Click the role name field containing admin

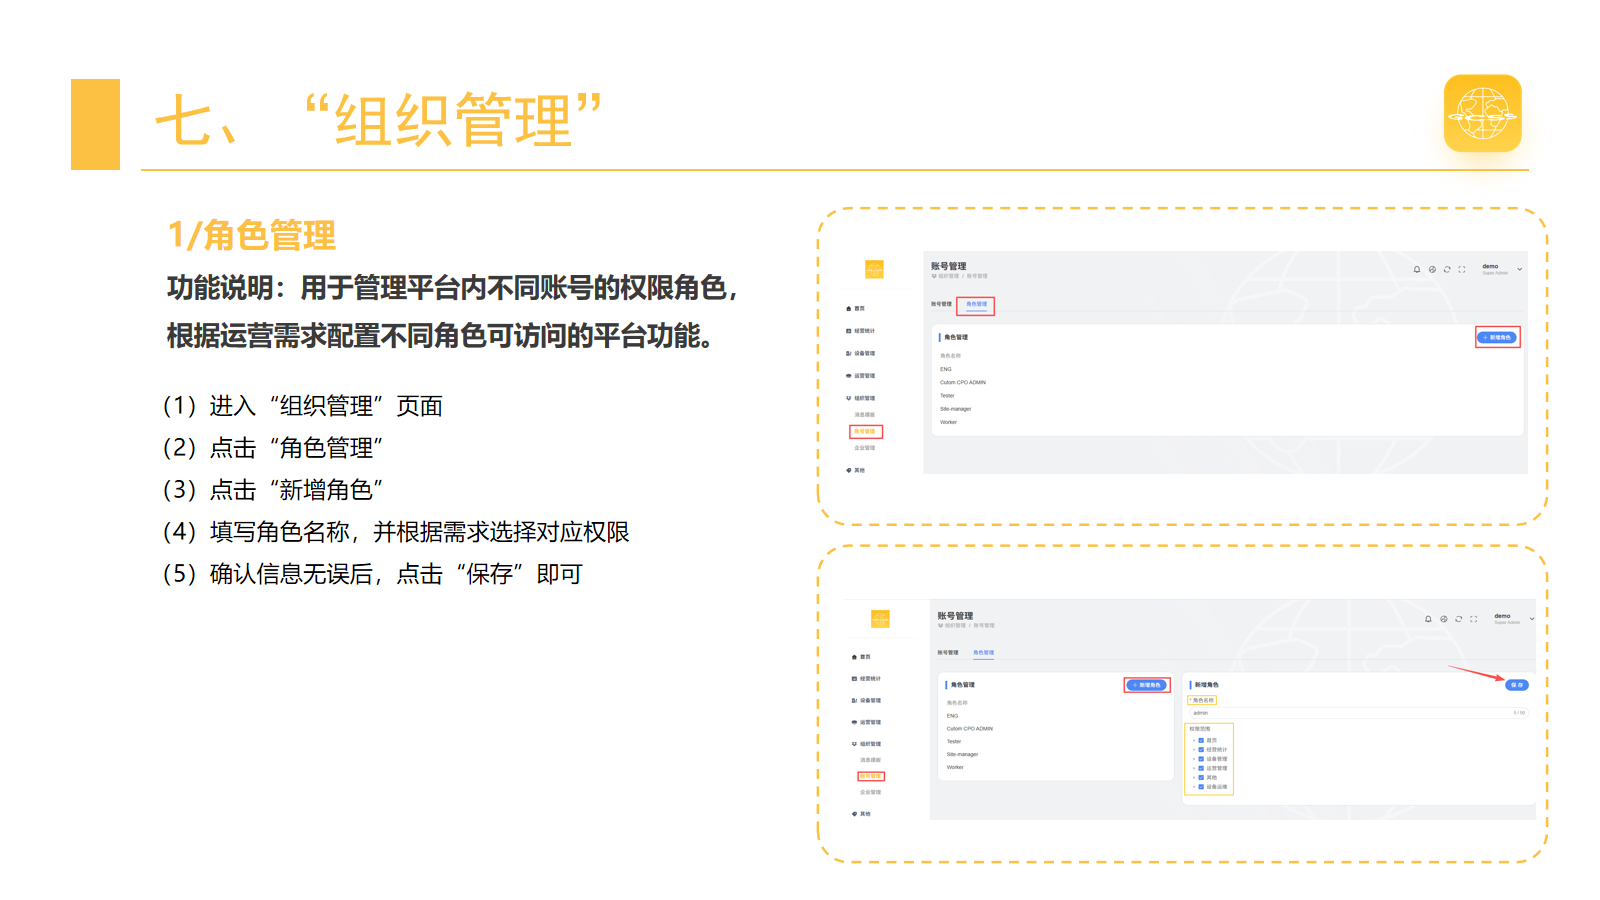click(x=1359, y=713)
